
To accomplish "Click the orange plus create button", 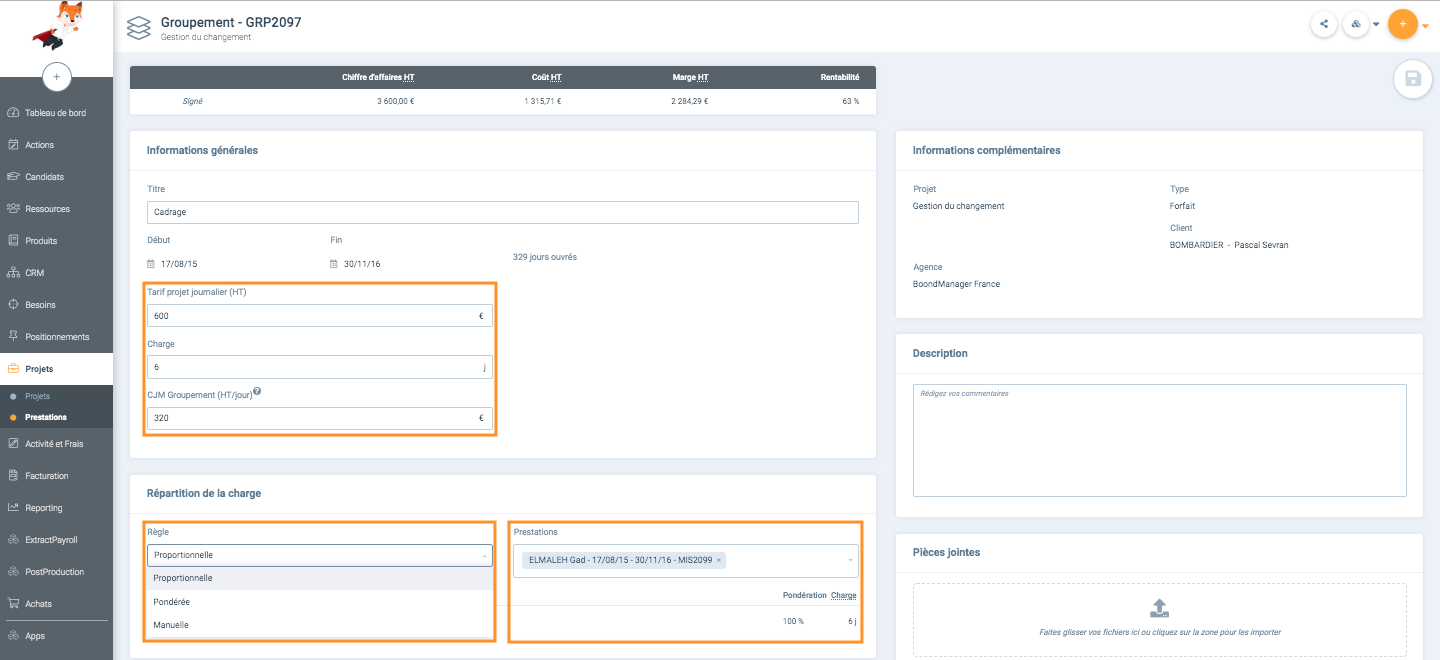I will tap(1403, 24).
